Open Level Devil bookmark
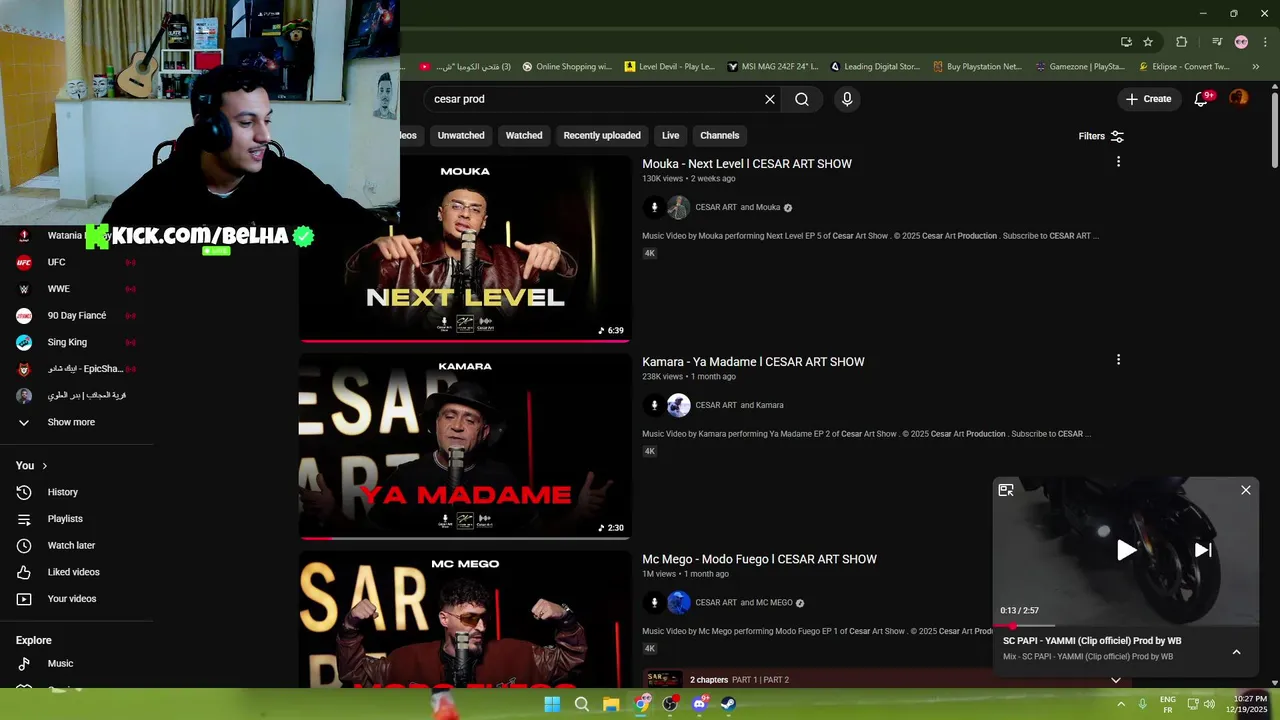Image resolution: width=1280 pixels, height=720 pixels. pos(669,67)
